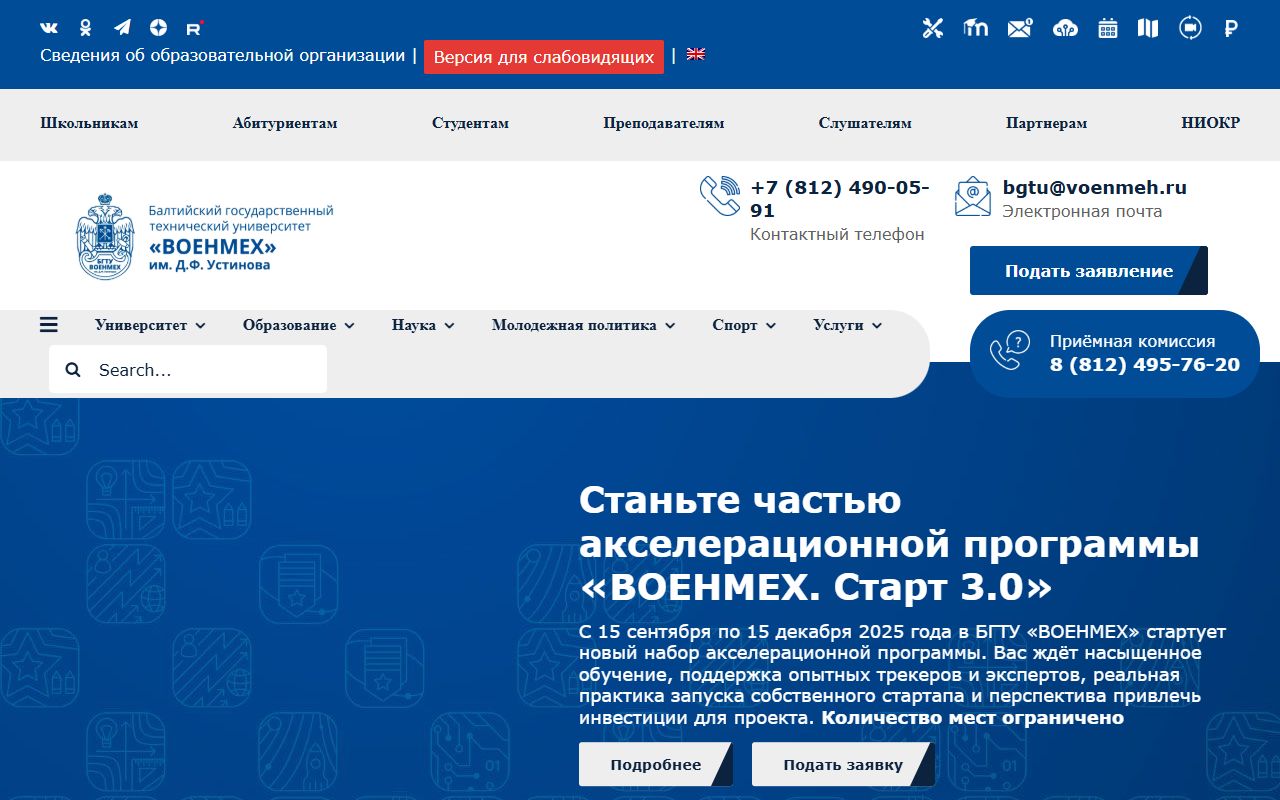Click the bgtu@voenmeh.ru email link

(1095, 188)
